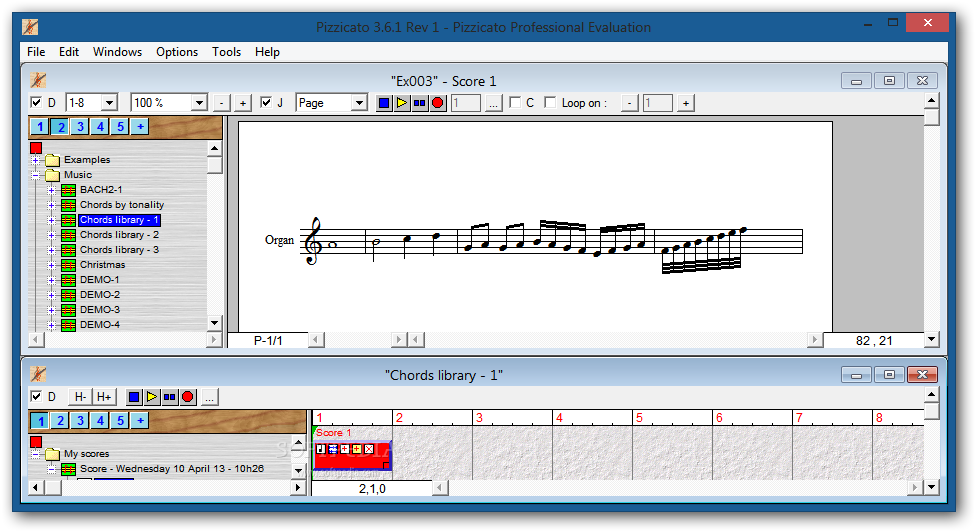Open the Help menu
Image resolution: width=976 pixels, height=532 pixels.
267,52
